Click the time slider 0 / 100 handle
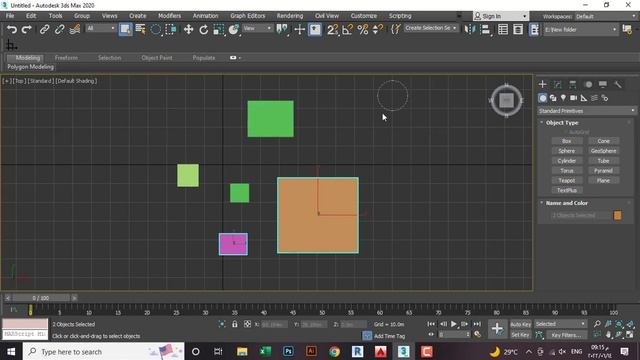The width and height of the screenshot is (640, 360). click(41, 298)
